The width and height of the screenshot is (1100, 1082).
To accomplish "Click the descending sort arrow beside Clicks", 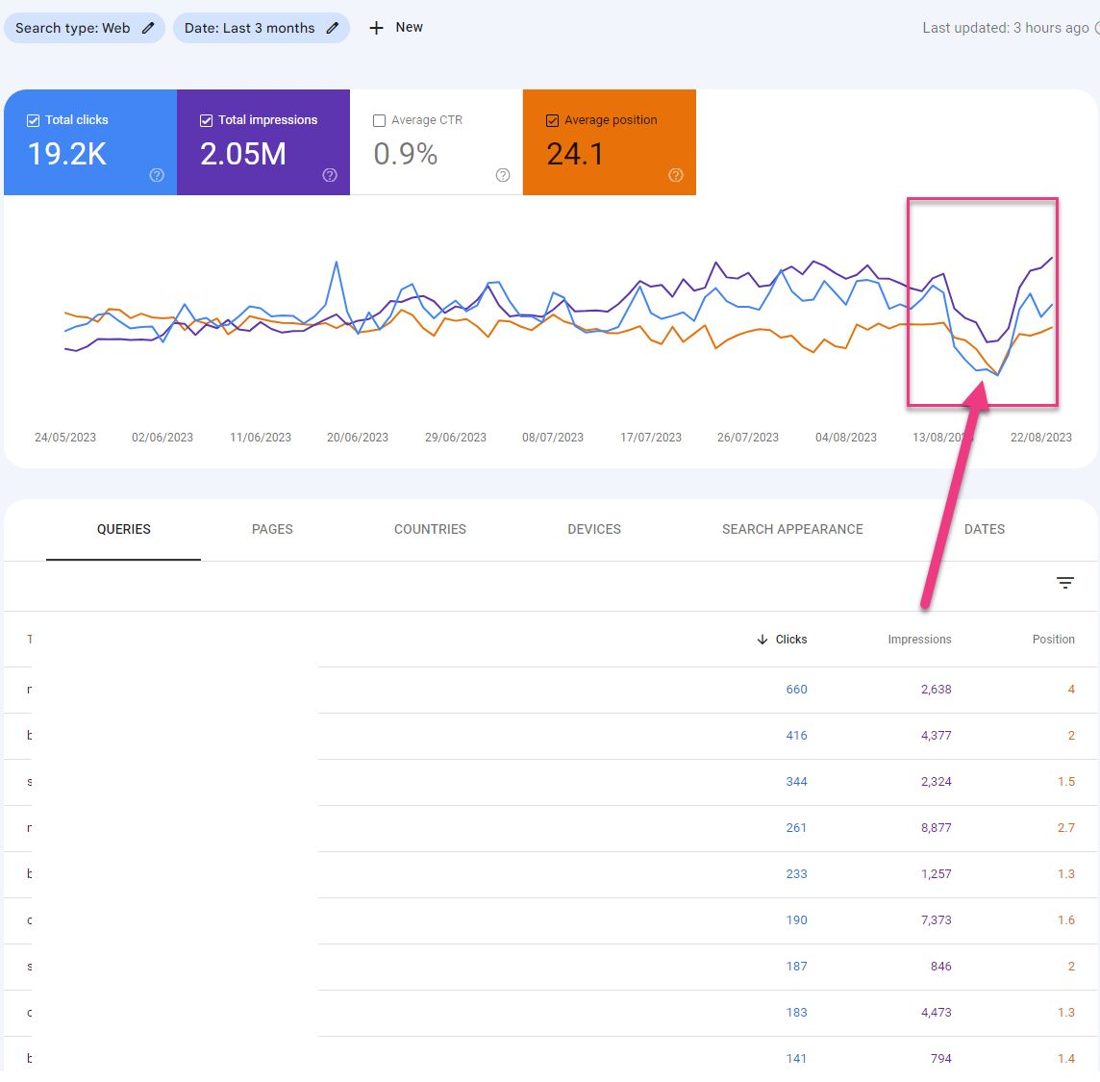I will pos(762,639).
